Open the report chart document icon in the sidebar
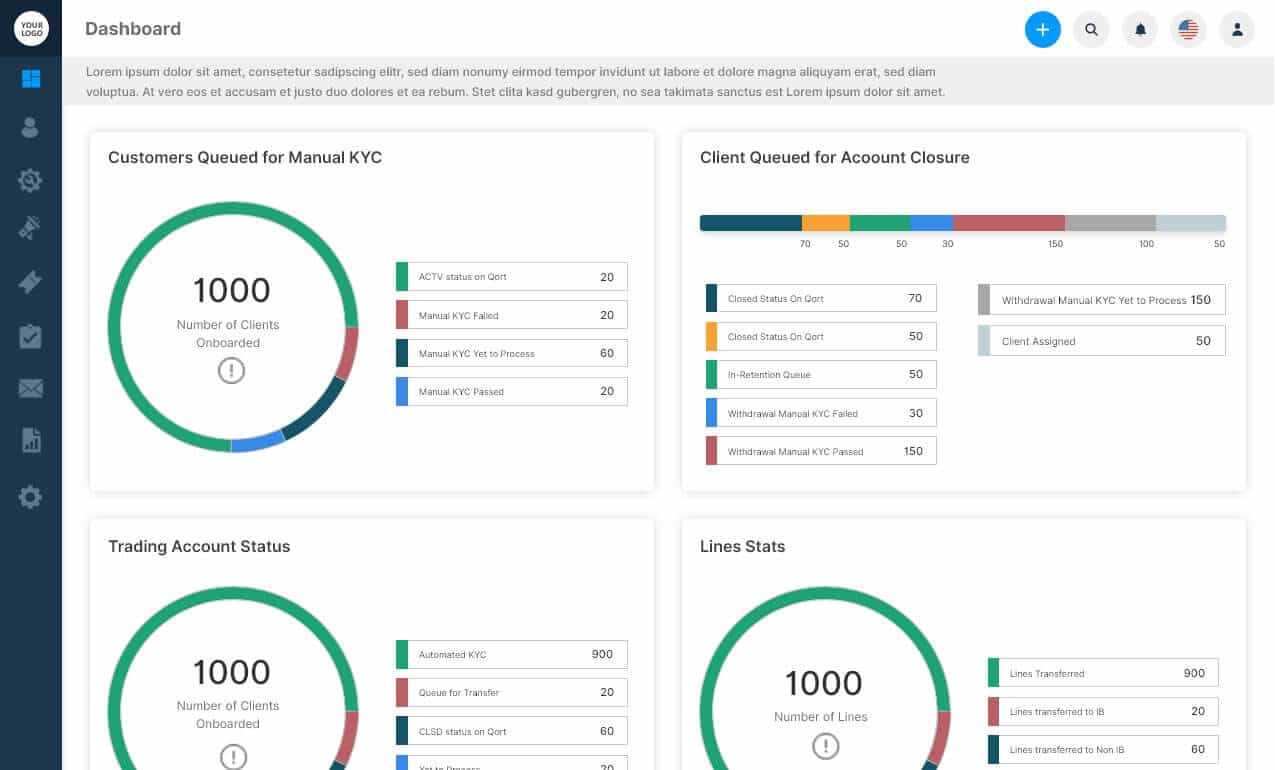 coord(31,440)
